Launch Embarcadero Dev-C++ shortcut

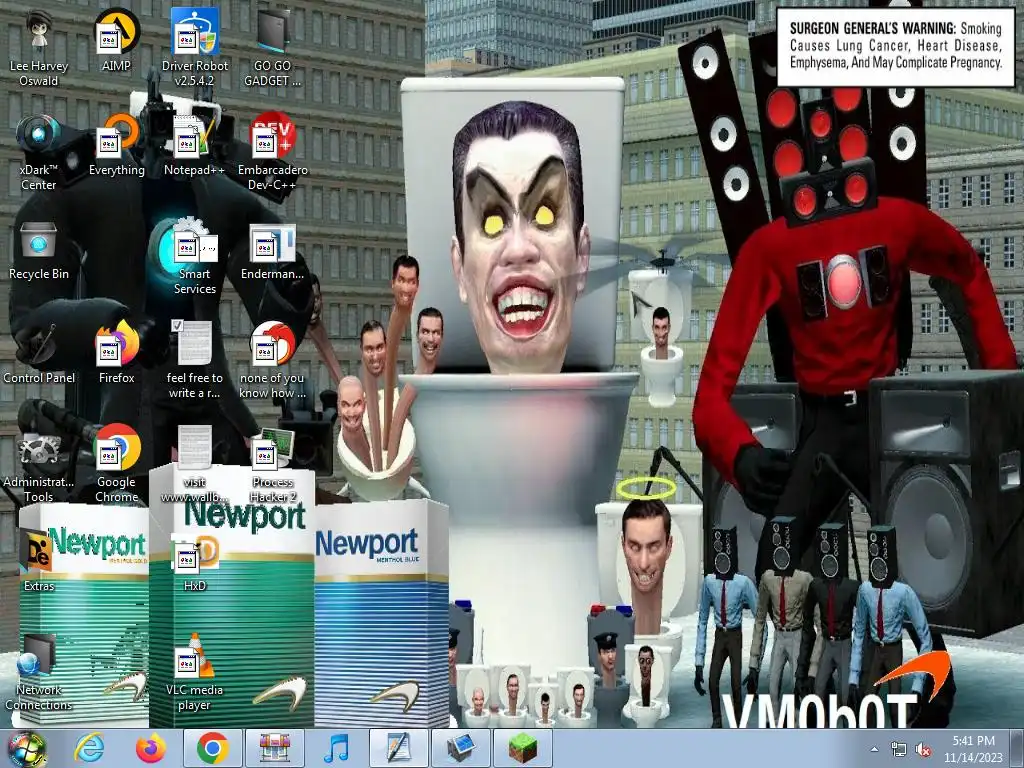(272, 153)
